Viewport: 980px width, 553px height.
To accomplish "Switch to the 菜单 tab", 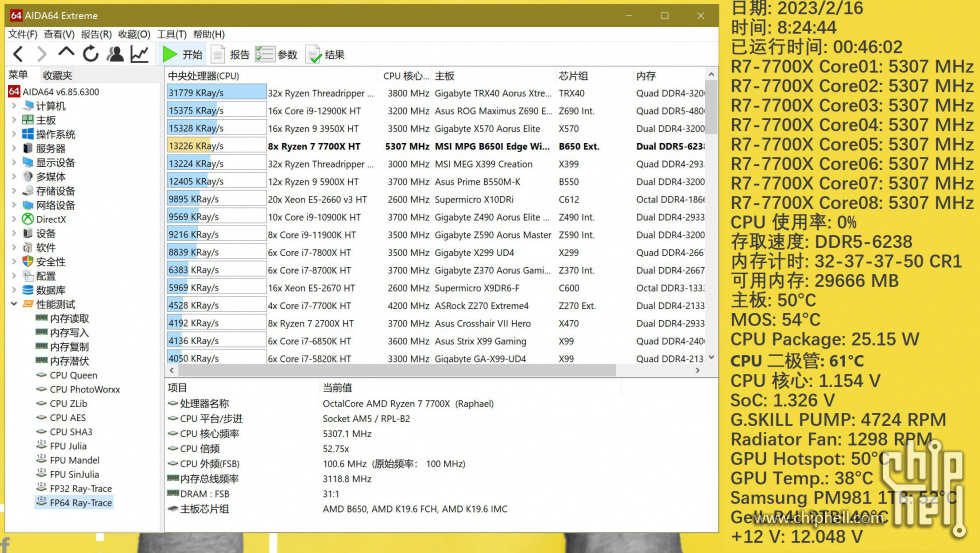I will click(18, 75).
